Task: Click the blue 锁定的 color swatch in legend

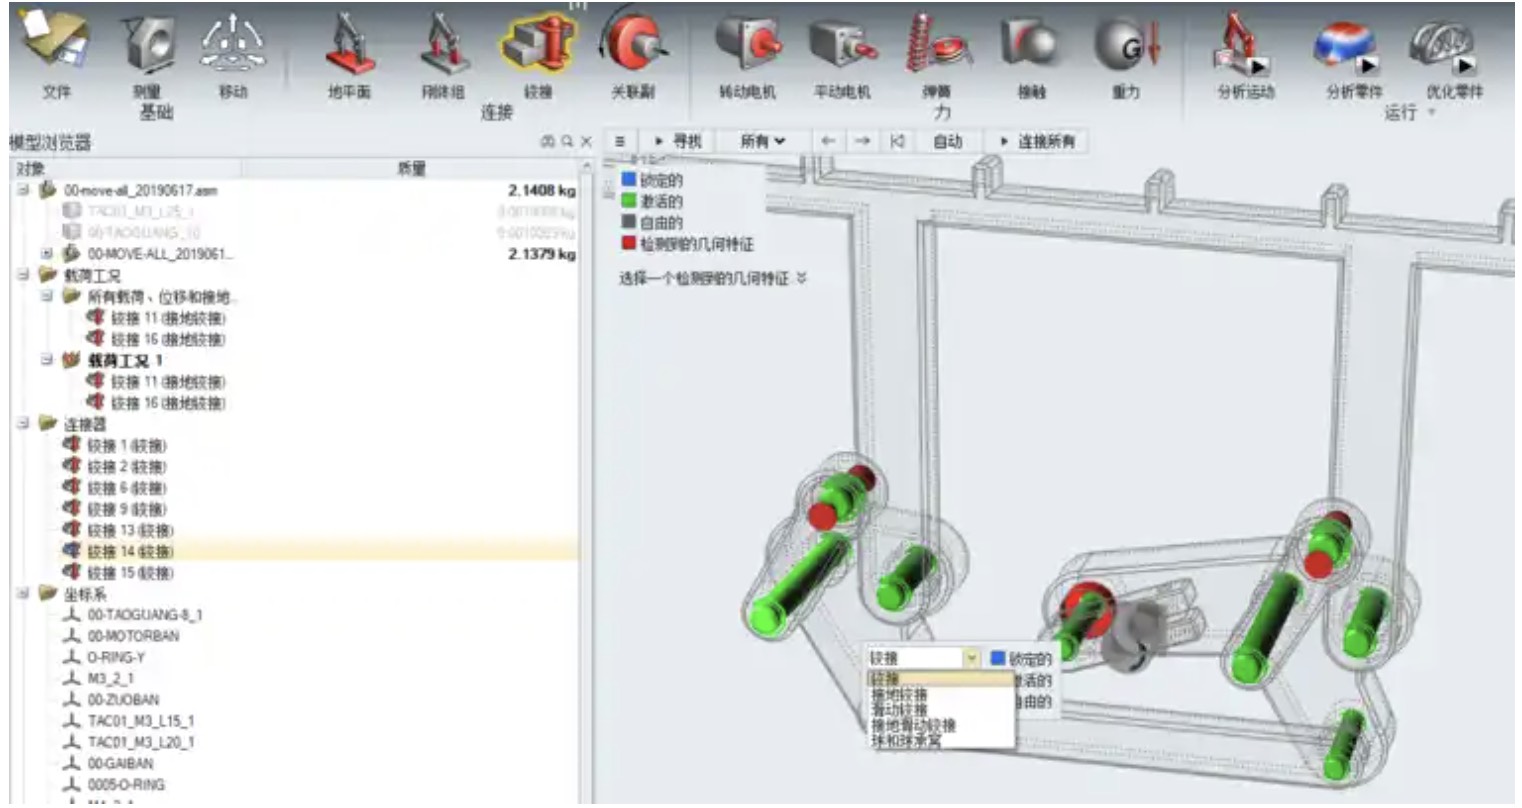Action: coord(628,180)
